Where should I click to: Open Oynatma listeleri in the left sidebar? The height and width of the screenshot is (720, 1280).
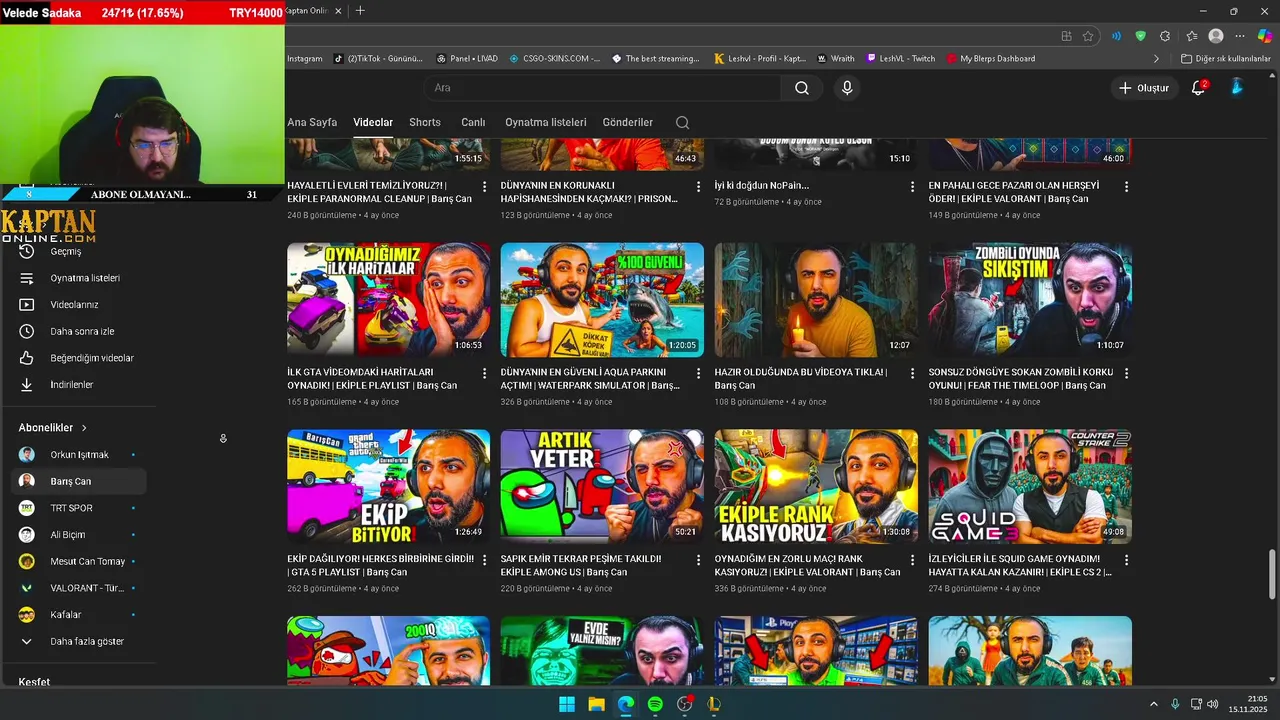click(x=85, y=278)
